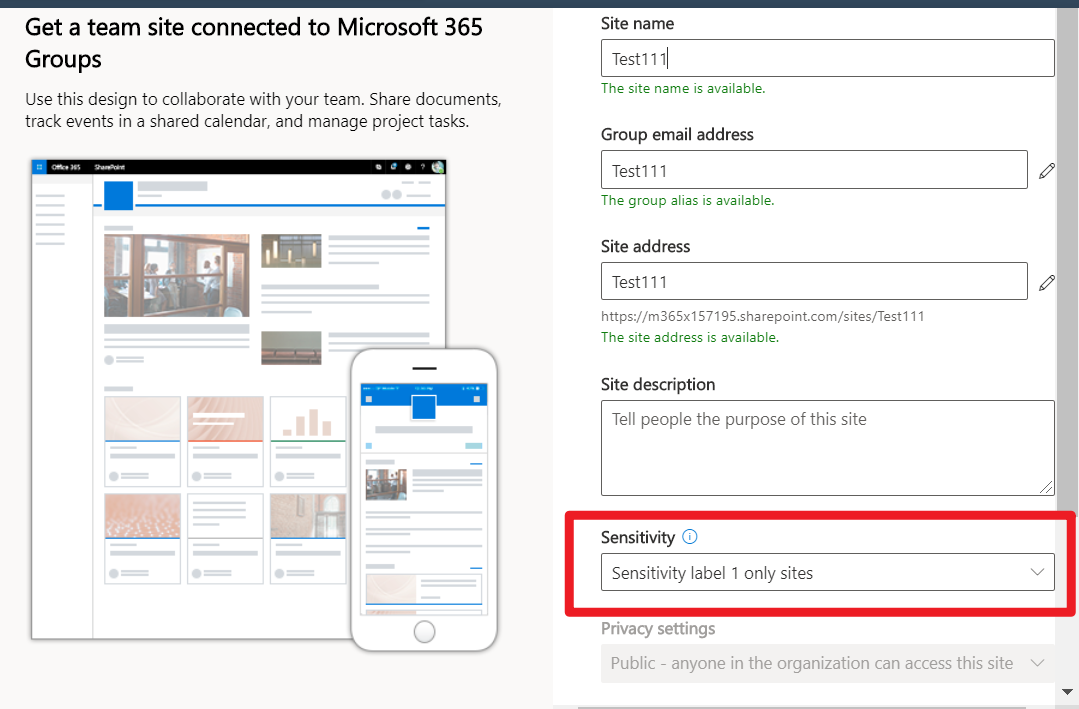Click the resize grip of description box

click(1046, 487)
